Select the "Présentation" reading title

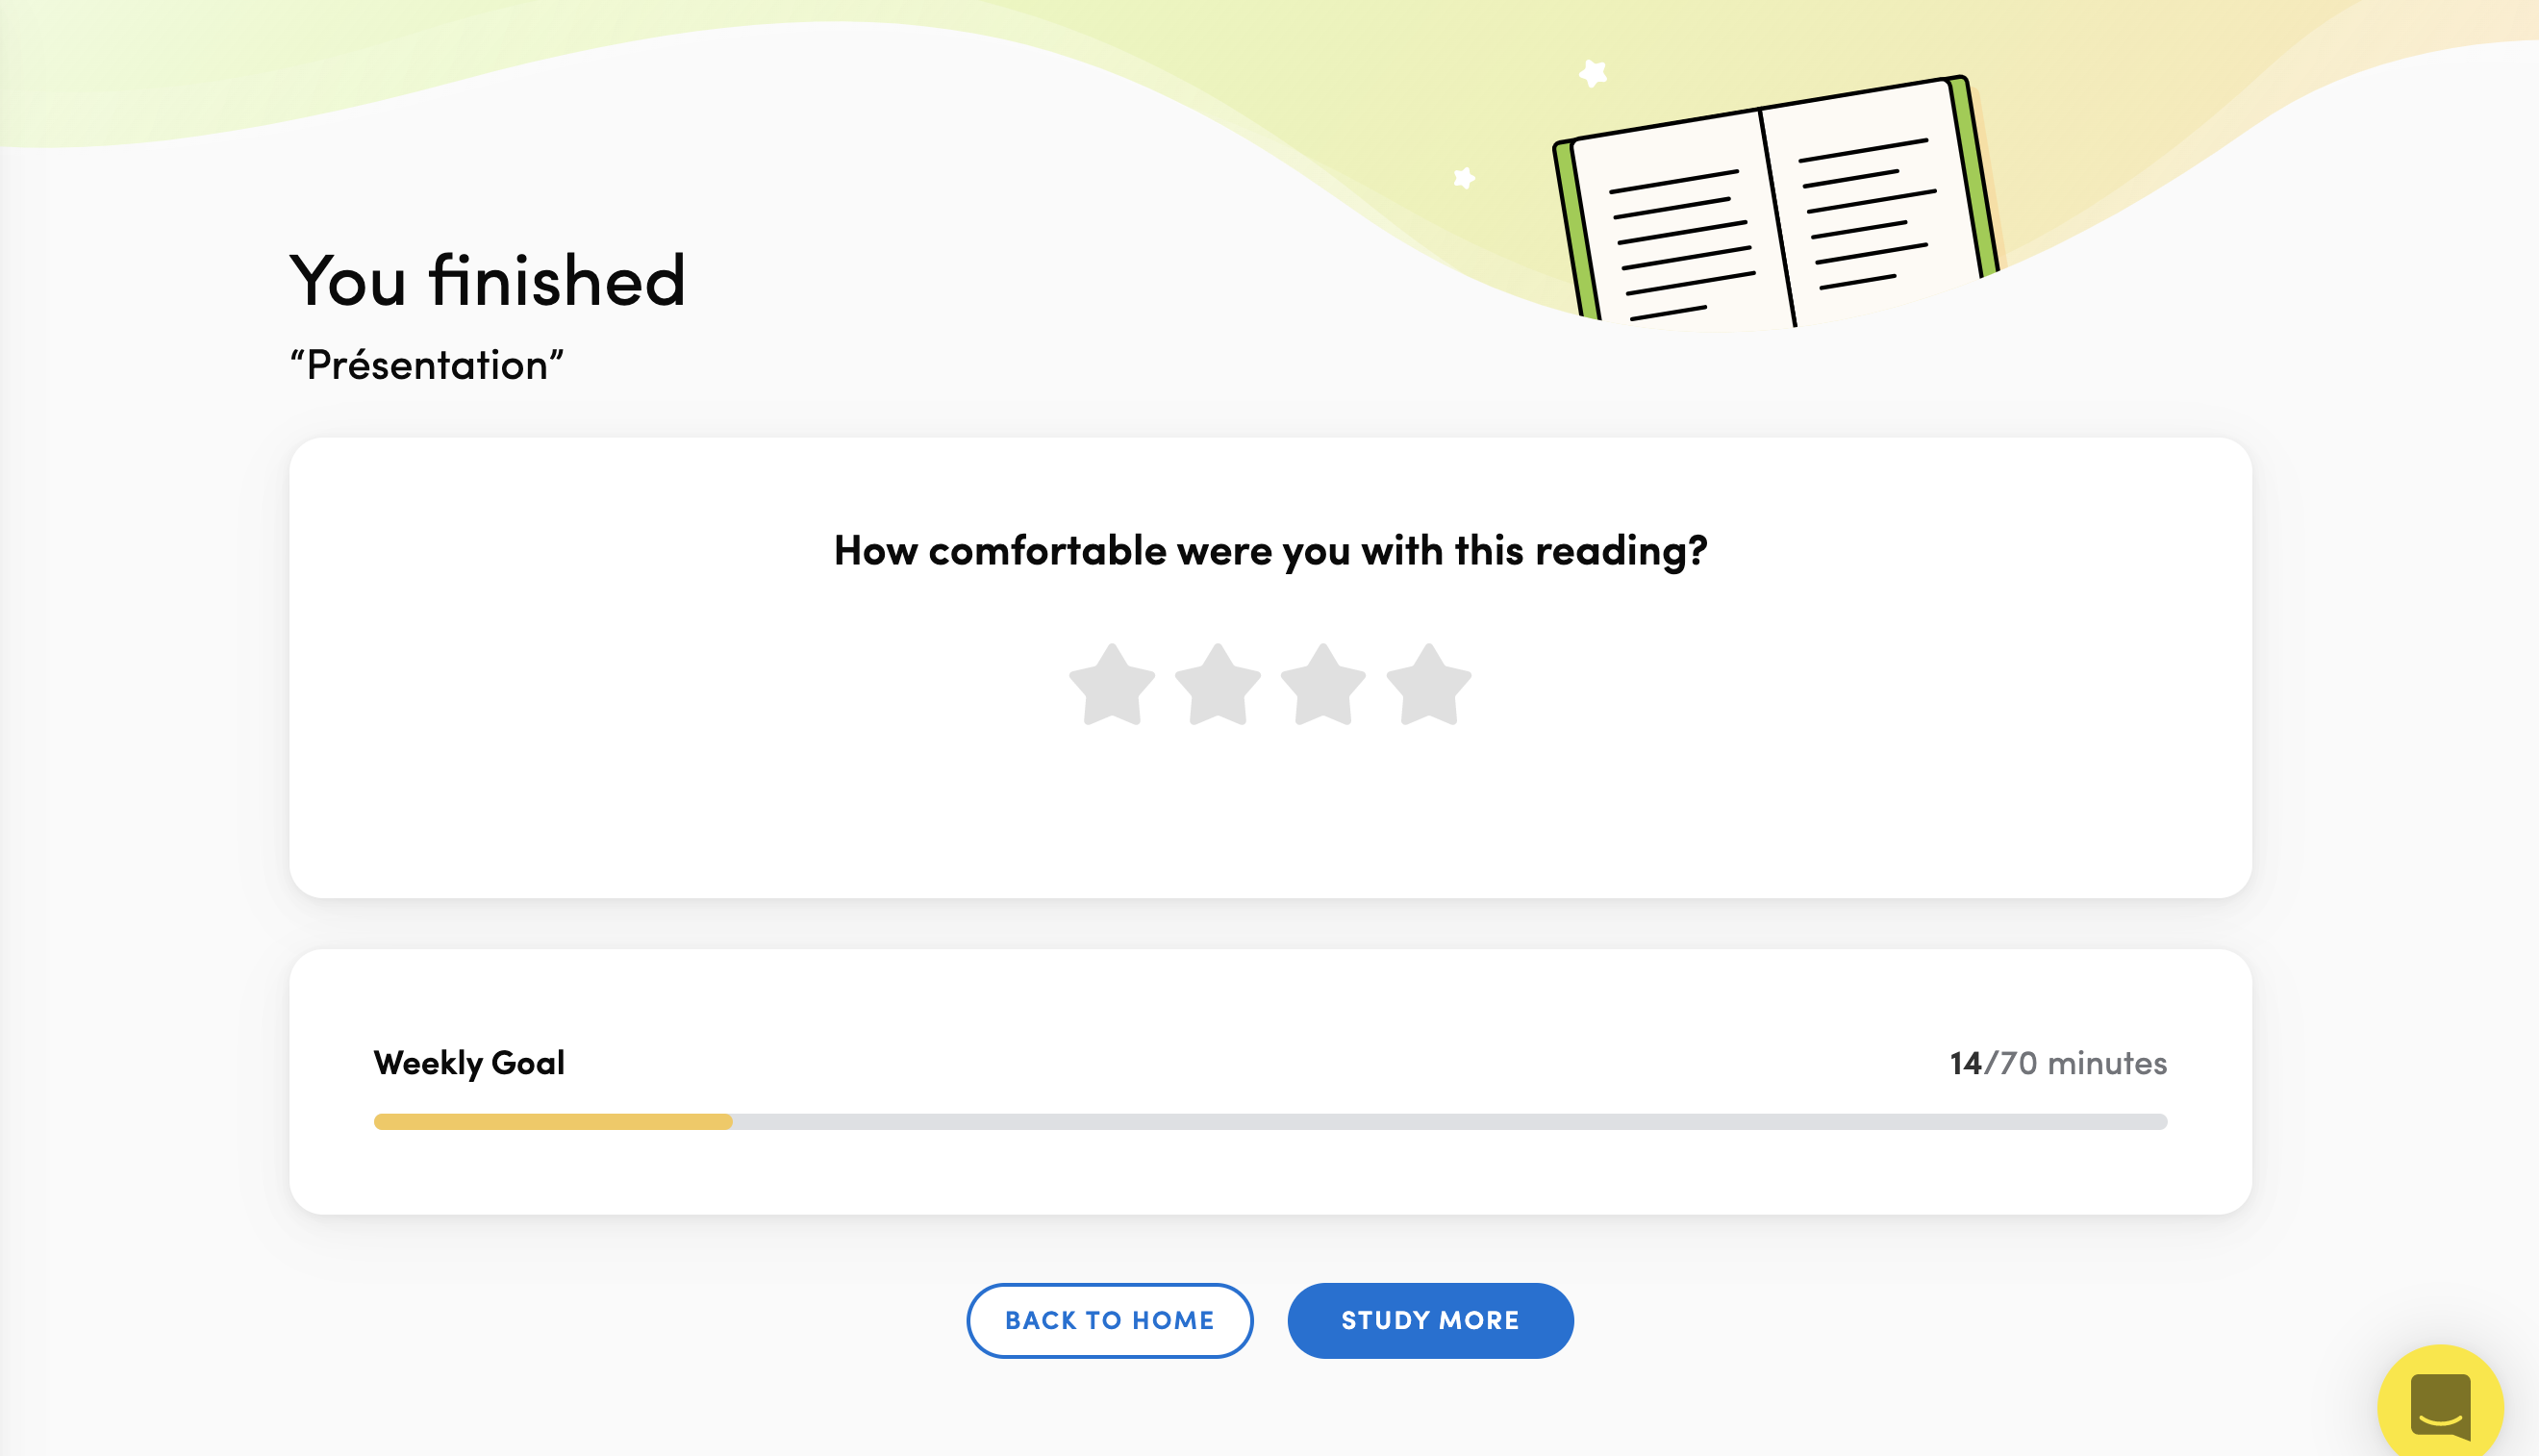point(427,366)
